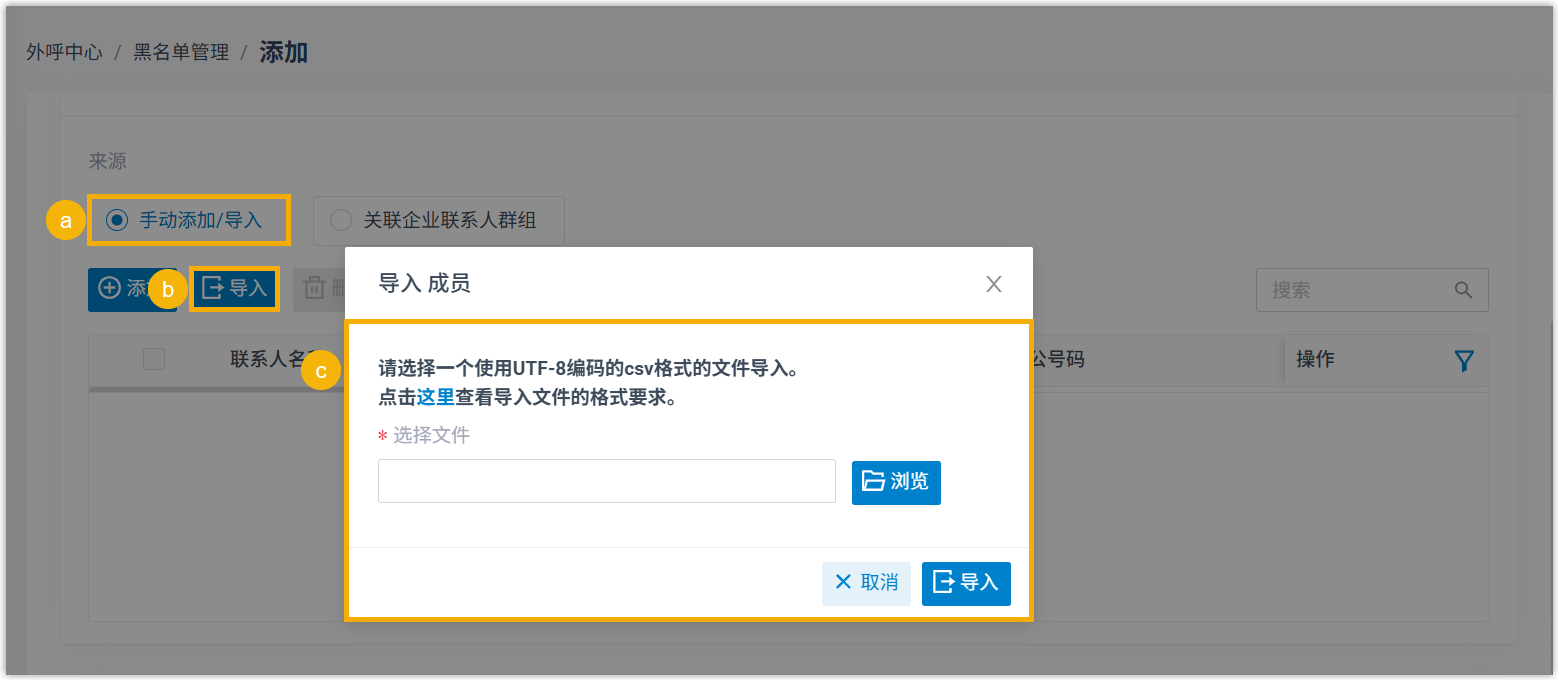Focus the 搜索 input field
This screenshot has width=1559, height=681.
coord(1355,290)
